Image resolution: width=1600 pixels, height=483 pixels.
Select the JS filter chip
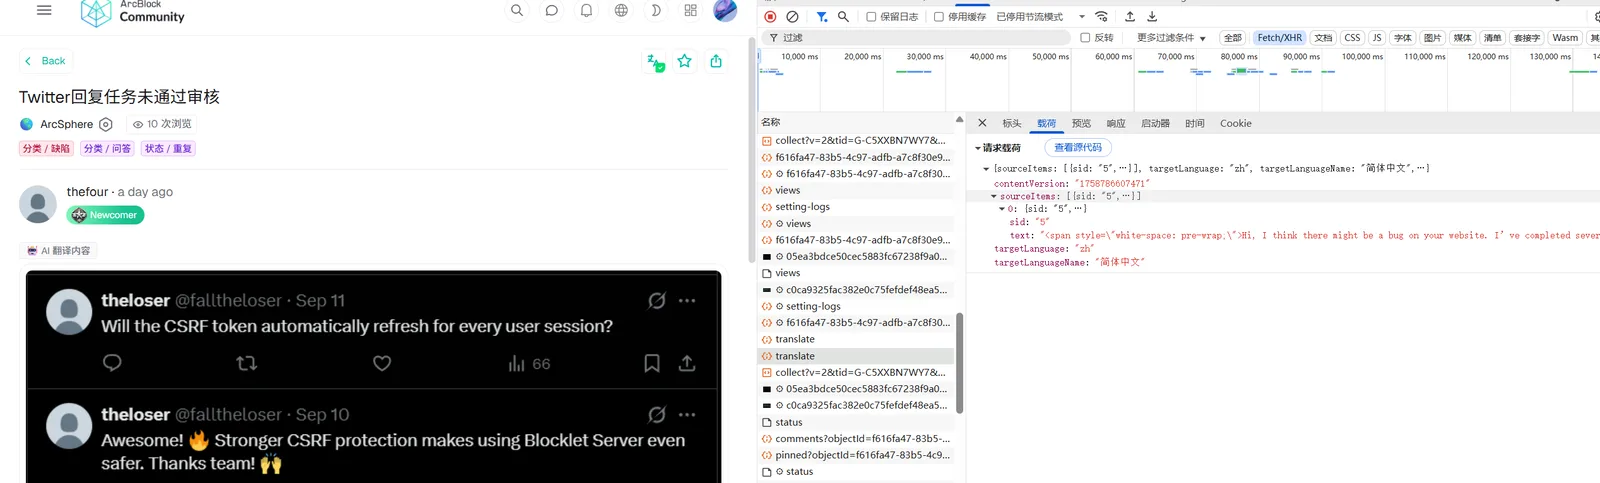click(x=1377, y=38)
